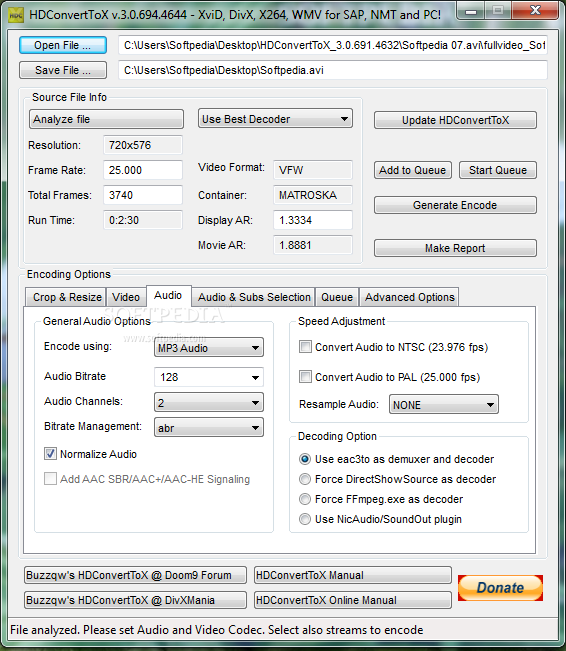Click Add to Queue button

(x=413, y=170)
